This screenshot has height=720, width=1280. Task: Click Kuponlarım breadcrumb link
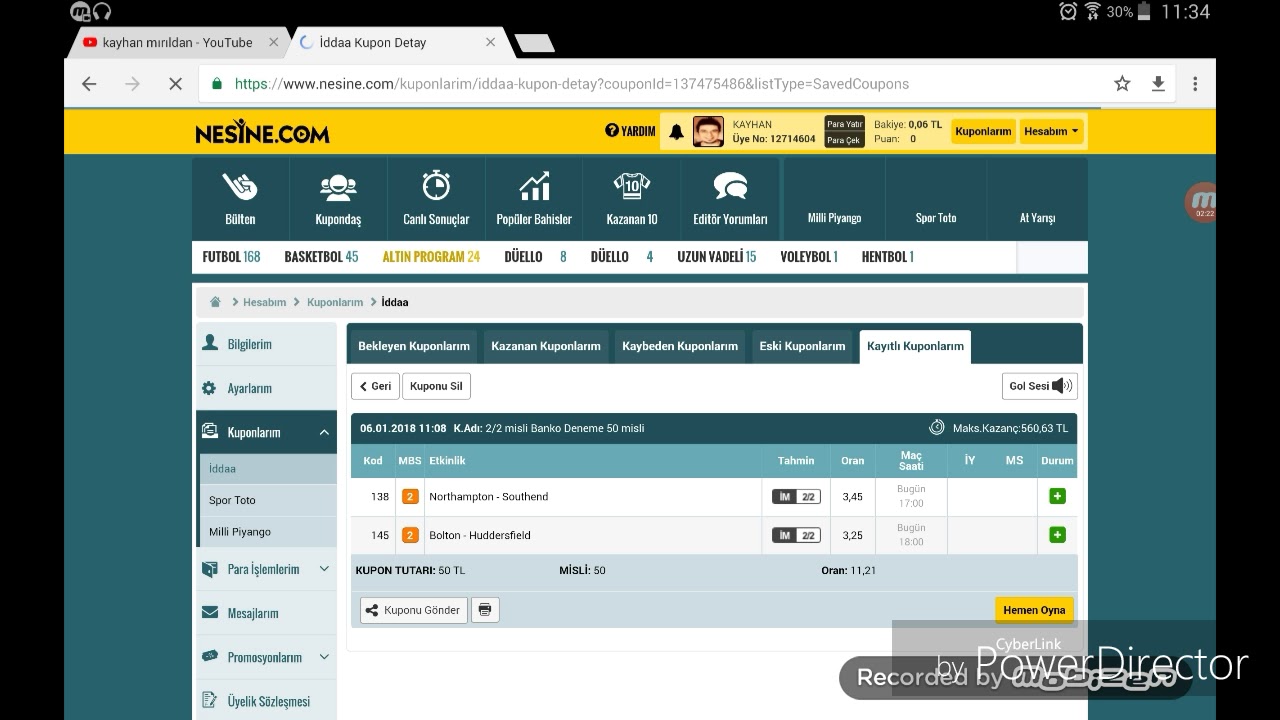[x=335, y=302]
